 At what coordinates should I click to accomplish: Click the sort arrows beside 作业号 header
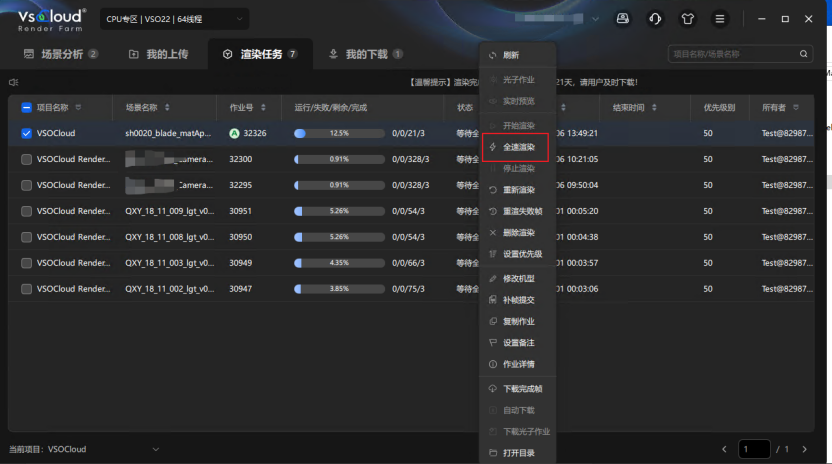coord(262,107)
